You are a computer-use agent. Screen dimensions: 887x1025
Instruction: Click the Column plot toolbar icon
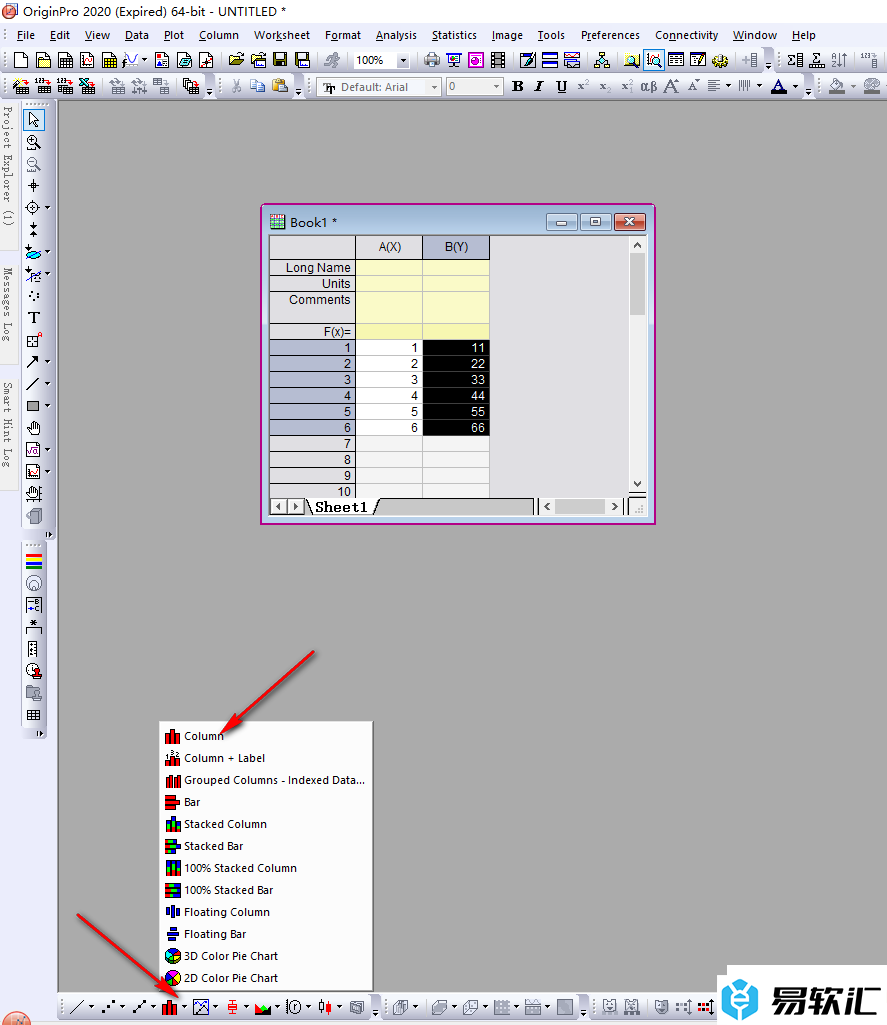point(169,1007)
